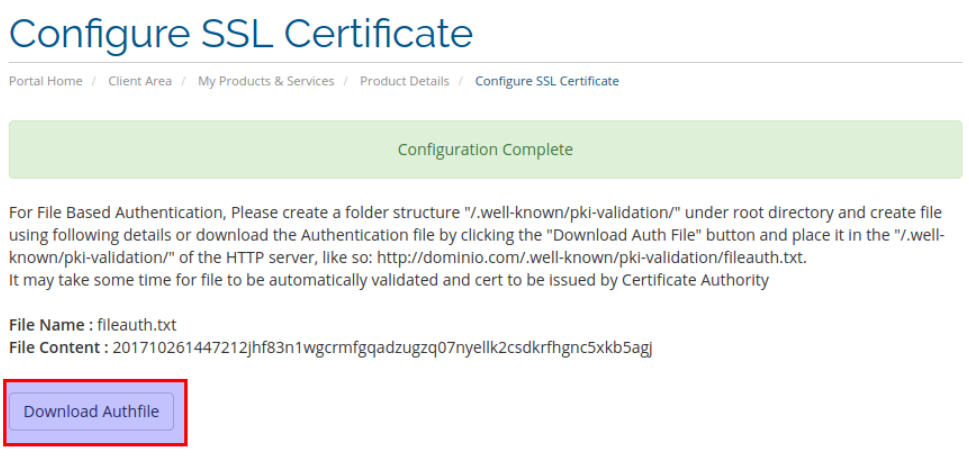969x463 pixels.
Task: Click the "It may take some time" sentence
Action: (x=389, y=281)
